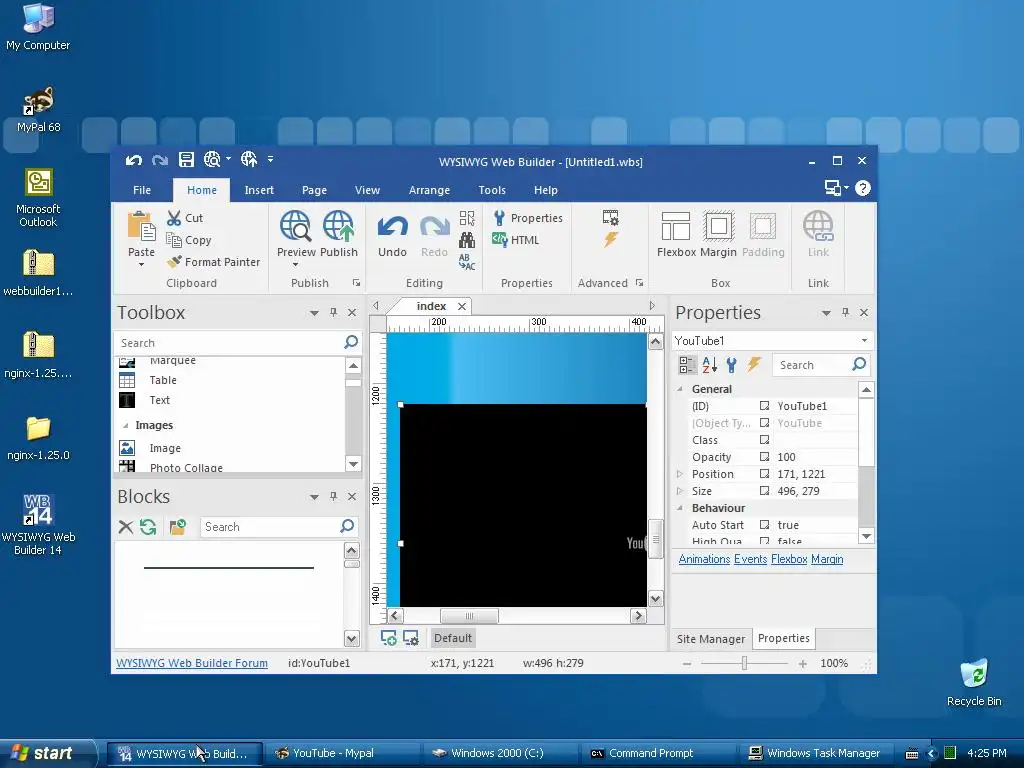
Task: Open the Toolbox panel options arrow
Action: 314,313
